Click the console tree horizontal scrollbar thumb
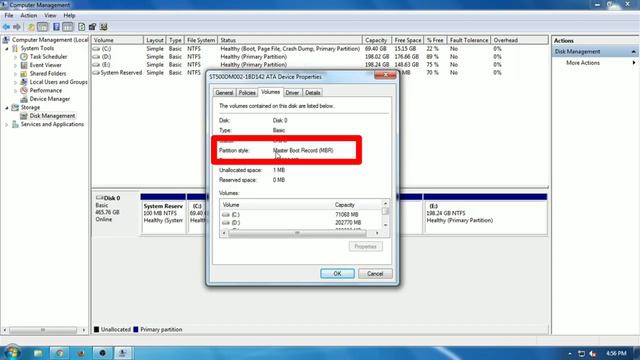Screen dimensions: 640x360 coord(43,330)
